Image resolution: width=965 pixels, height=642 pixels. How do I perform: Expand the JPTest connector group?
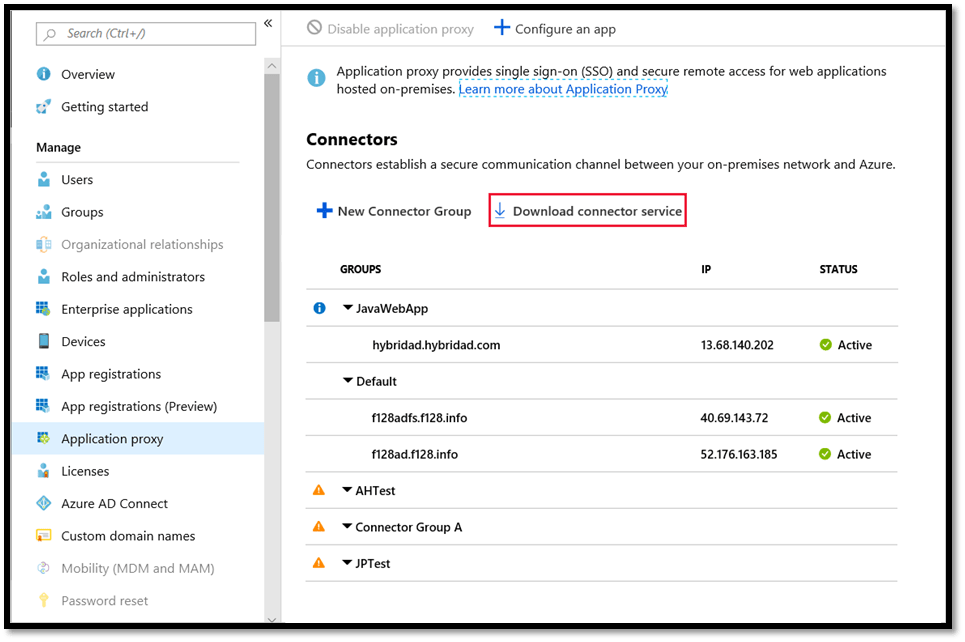click(x=347, y=563)
